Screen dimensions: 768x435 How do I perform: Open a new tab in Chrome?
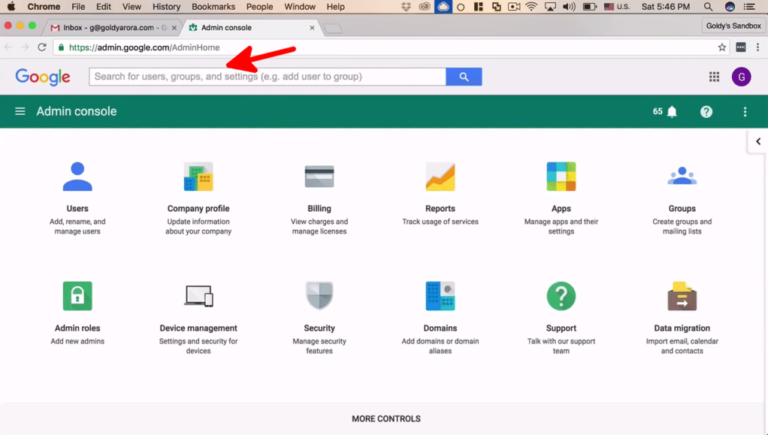(x=333, y=28)
